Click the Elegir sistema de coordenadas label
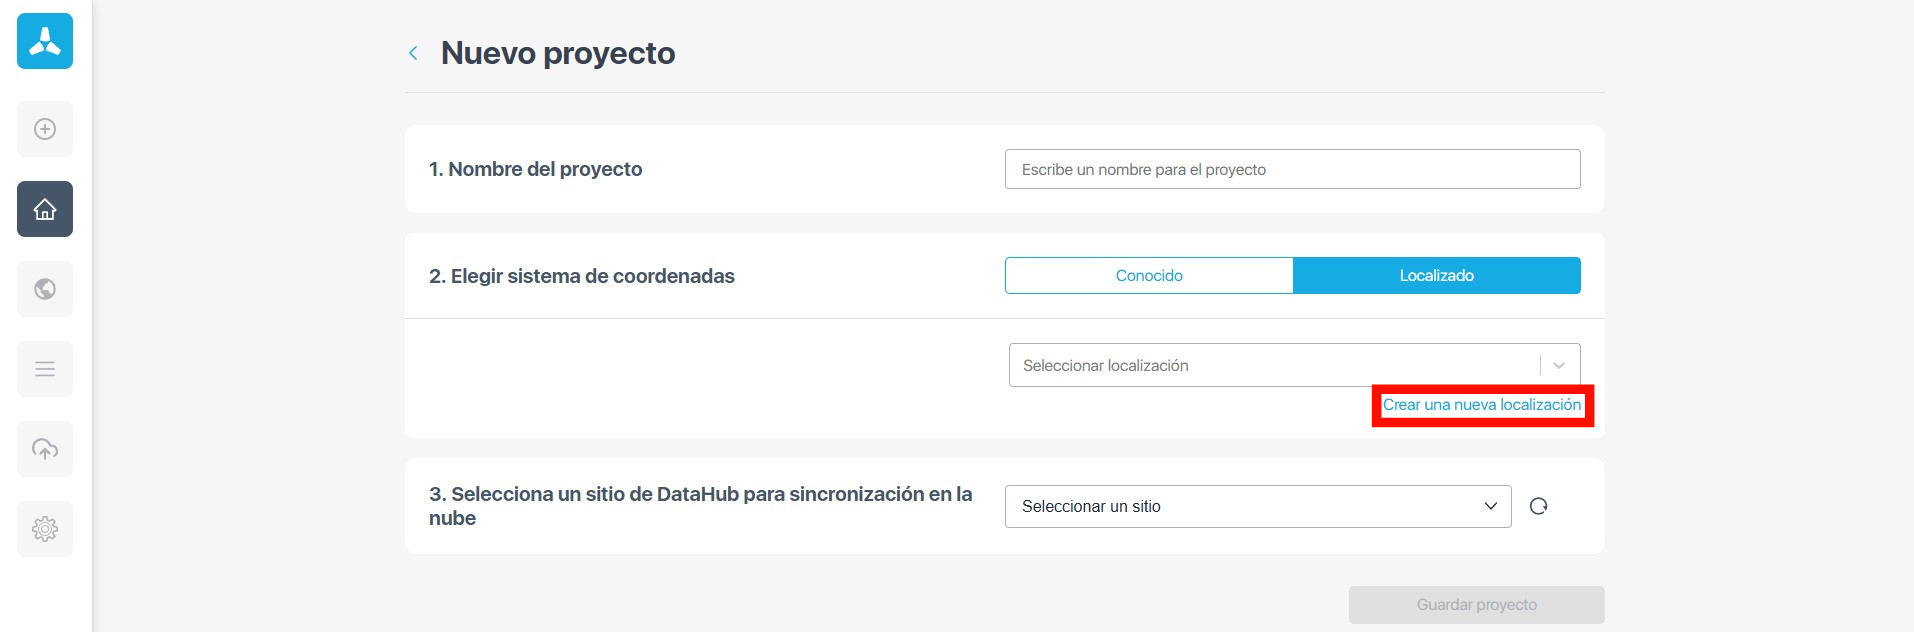Screen dimensions: 1914x632 tap(582, 276)
